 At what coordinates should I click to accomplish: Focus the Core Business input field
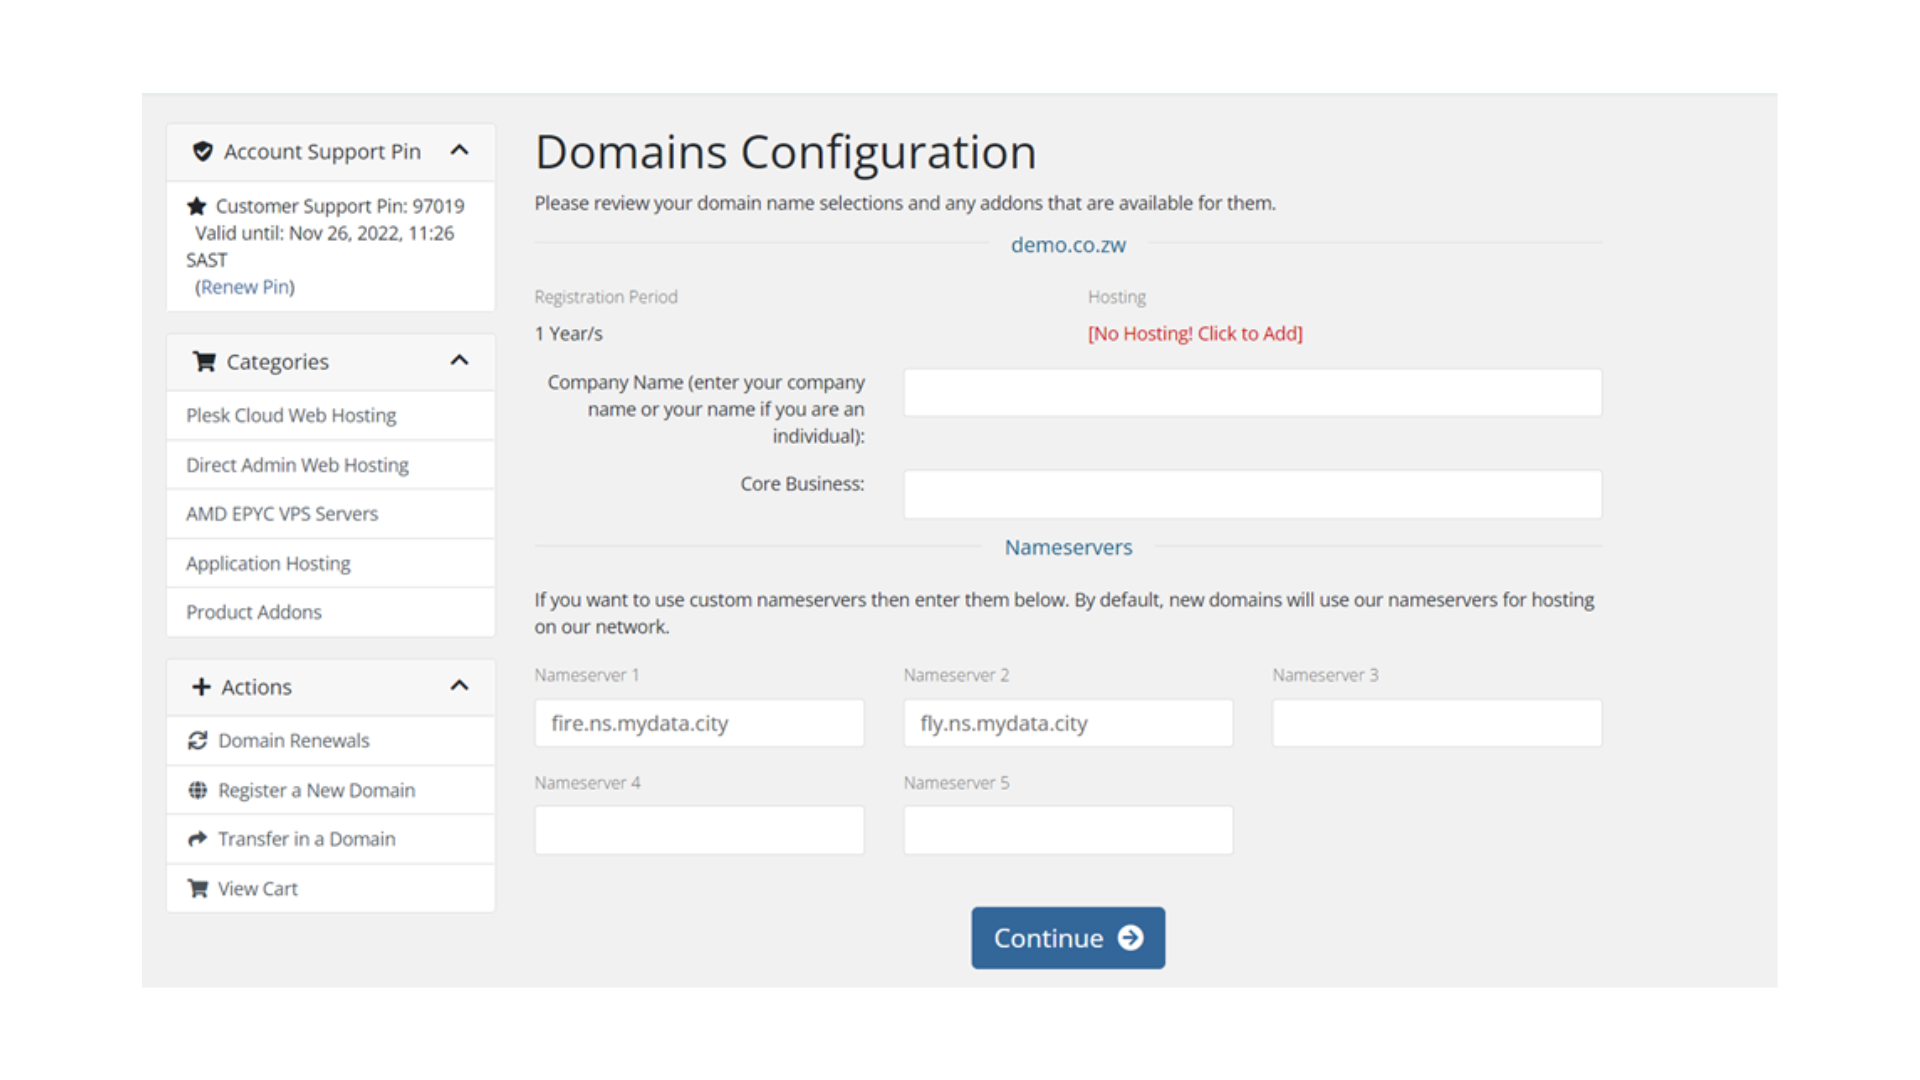pos(1253,494)
